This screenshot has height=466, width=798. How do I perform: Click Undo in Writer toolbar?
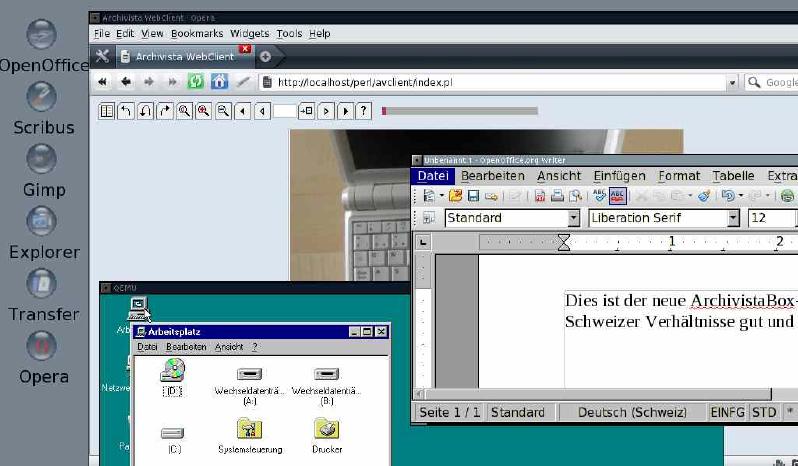click(728, 196)
